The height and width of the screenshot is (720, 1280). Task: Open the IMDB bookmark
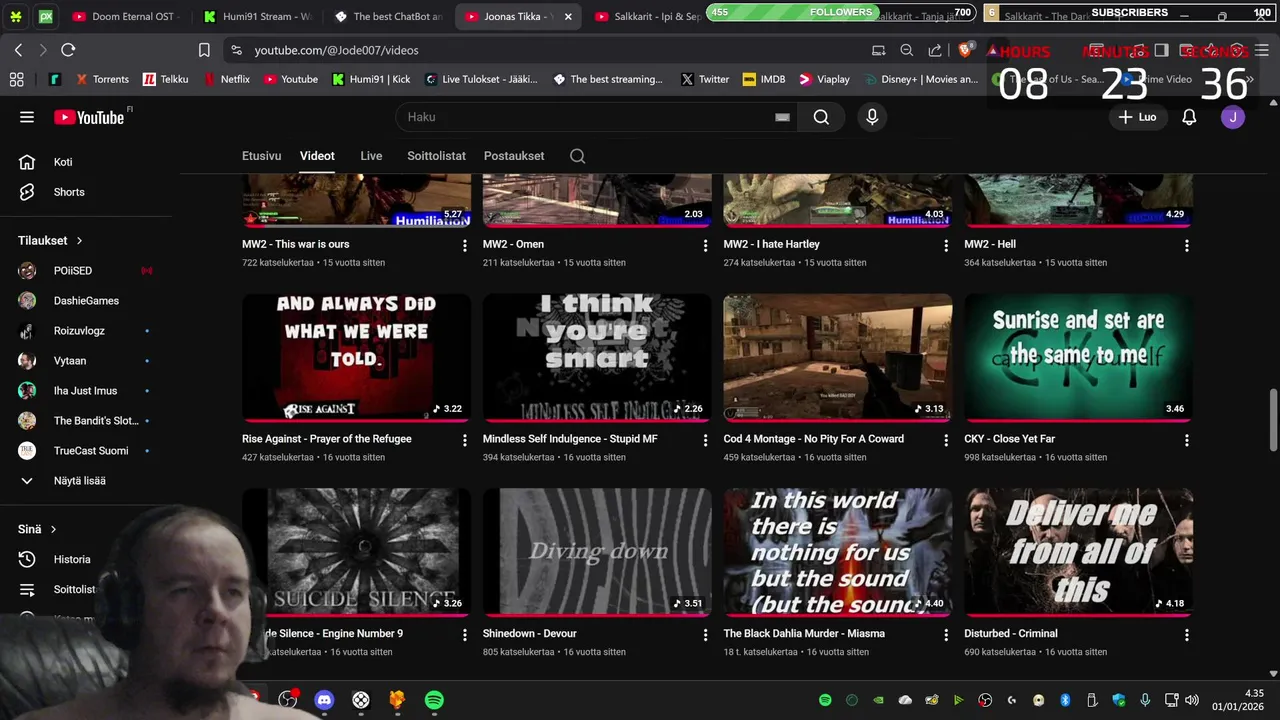[764, 79]
